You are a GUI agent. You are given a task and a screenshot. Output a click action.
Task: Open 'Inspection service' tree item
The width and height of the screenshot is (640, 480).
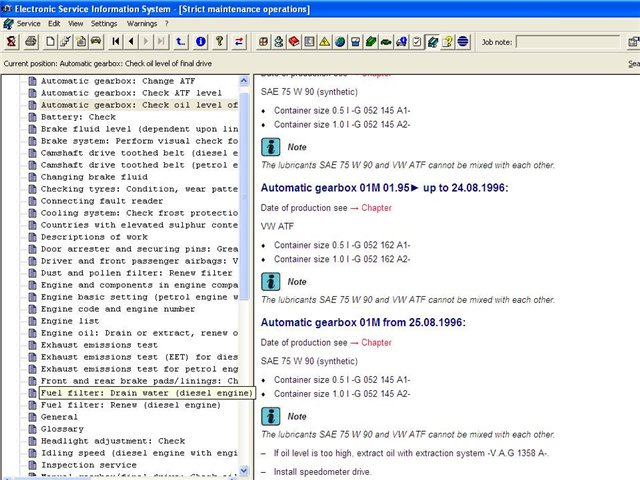pyautogui.click(x=89, y=465)
